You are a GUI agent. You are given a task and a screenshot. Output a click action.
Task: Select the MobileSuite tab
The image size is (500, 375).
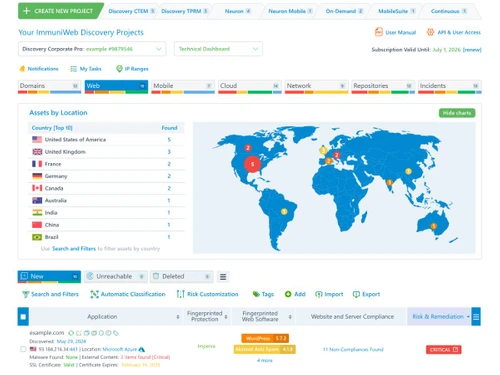point(396,11)
